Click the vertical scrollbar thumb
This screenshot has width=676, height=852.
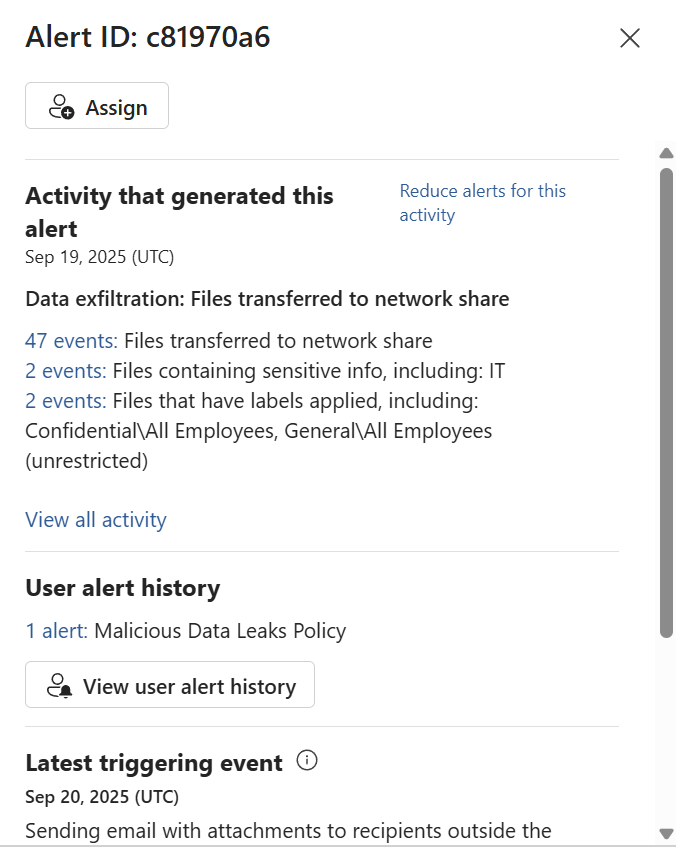click(666, 400)
